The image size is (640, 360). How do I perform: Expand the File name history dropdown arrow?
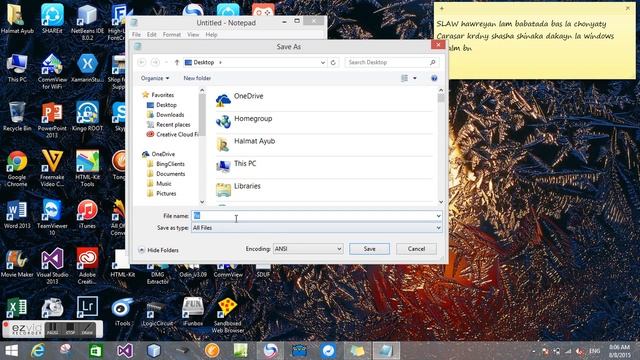coord(438,216)
